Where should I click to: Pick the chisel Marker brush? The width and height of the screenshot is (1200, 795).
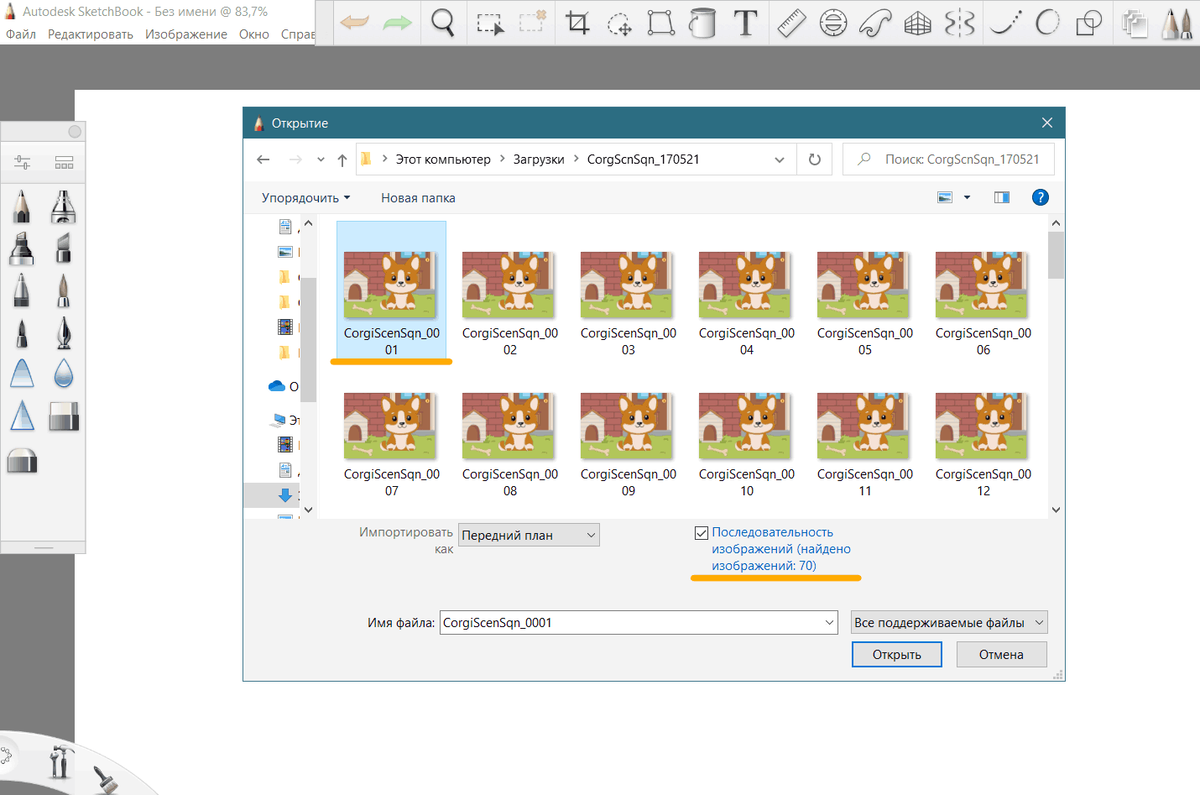point(22,248)
